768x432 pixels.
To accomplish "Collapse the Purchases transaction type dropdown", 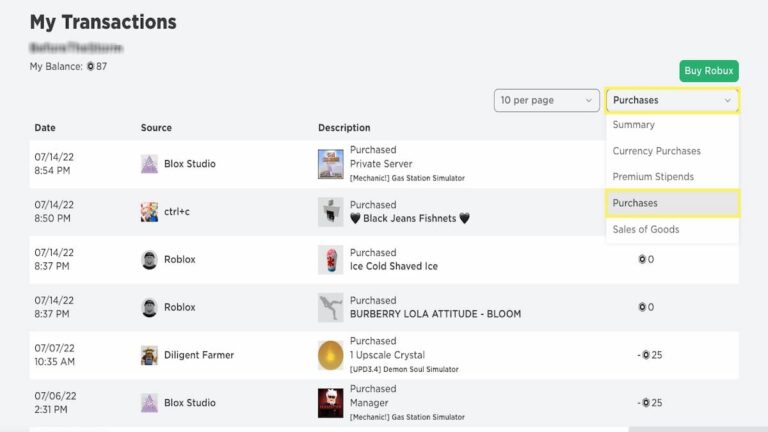I will [672, 100].
